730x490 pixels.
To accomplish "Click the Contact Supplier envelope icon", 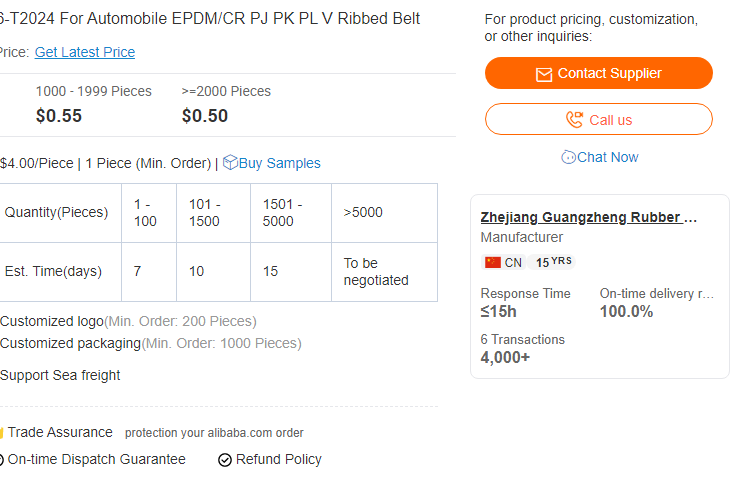I will (x=544, y=74).
